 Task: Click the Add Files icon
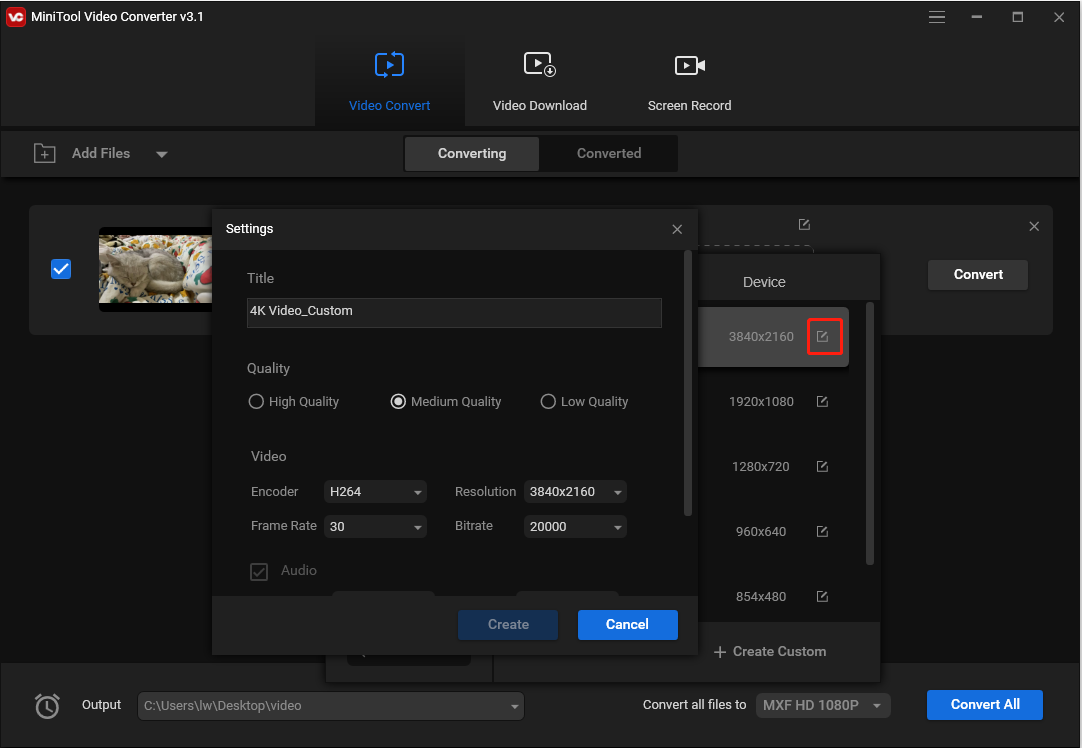44,153
